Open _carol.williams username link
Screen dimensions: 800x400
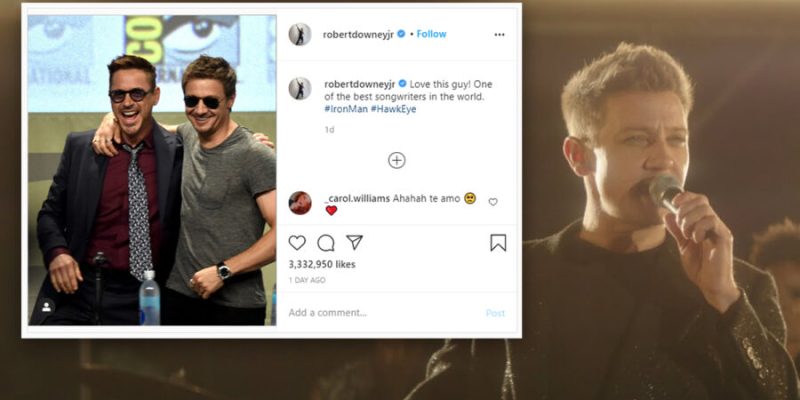coord(357,198)
